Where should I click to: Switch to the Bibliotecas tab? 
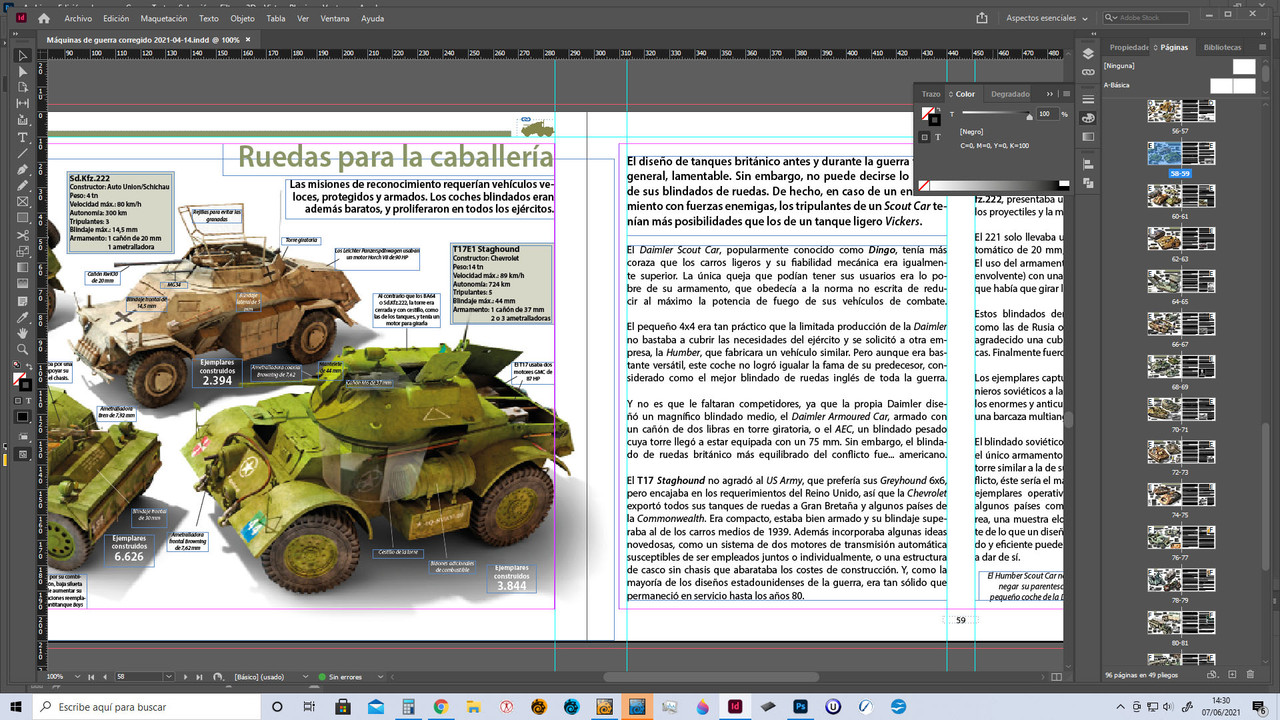(x=1222, y=47)
